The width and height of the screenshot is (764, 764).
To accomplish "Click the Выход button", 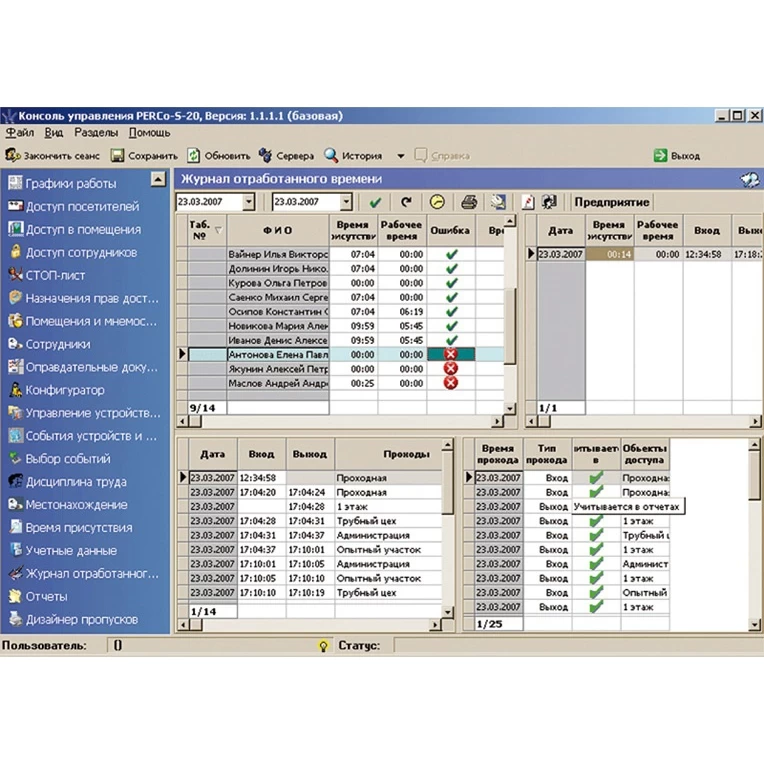I will click(677, 156).
